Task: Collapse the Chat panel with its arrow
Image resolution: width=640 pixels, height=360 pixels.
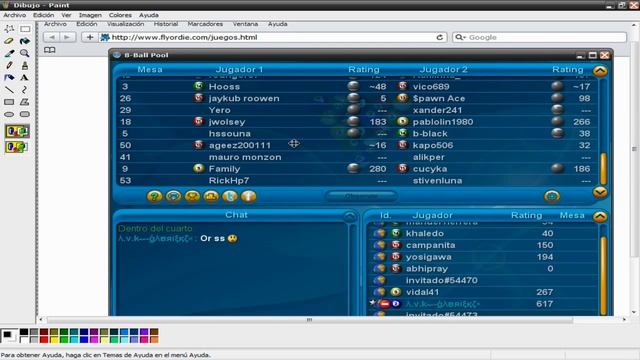Action: 349,216
